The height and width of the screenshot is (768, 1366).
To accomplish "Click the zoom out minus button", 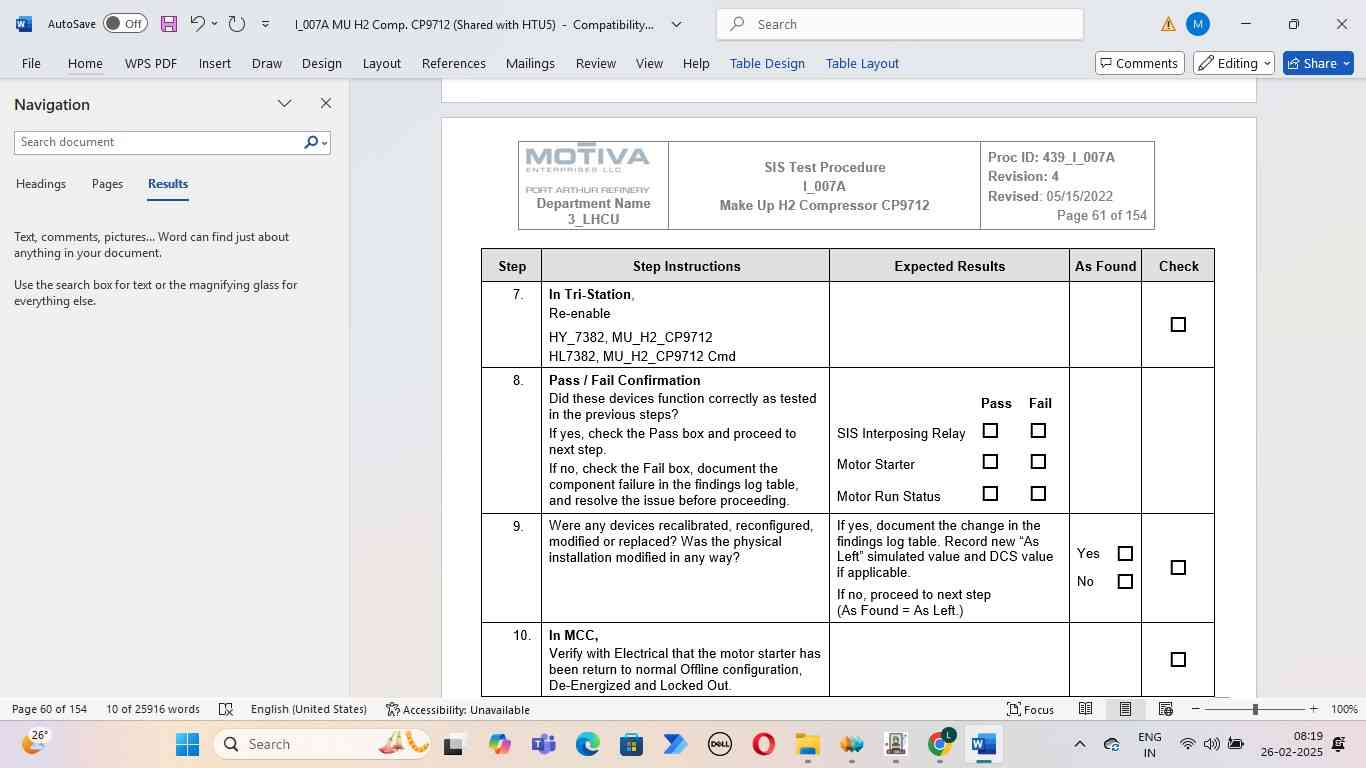I will 1195,709.
